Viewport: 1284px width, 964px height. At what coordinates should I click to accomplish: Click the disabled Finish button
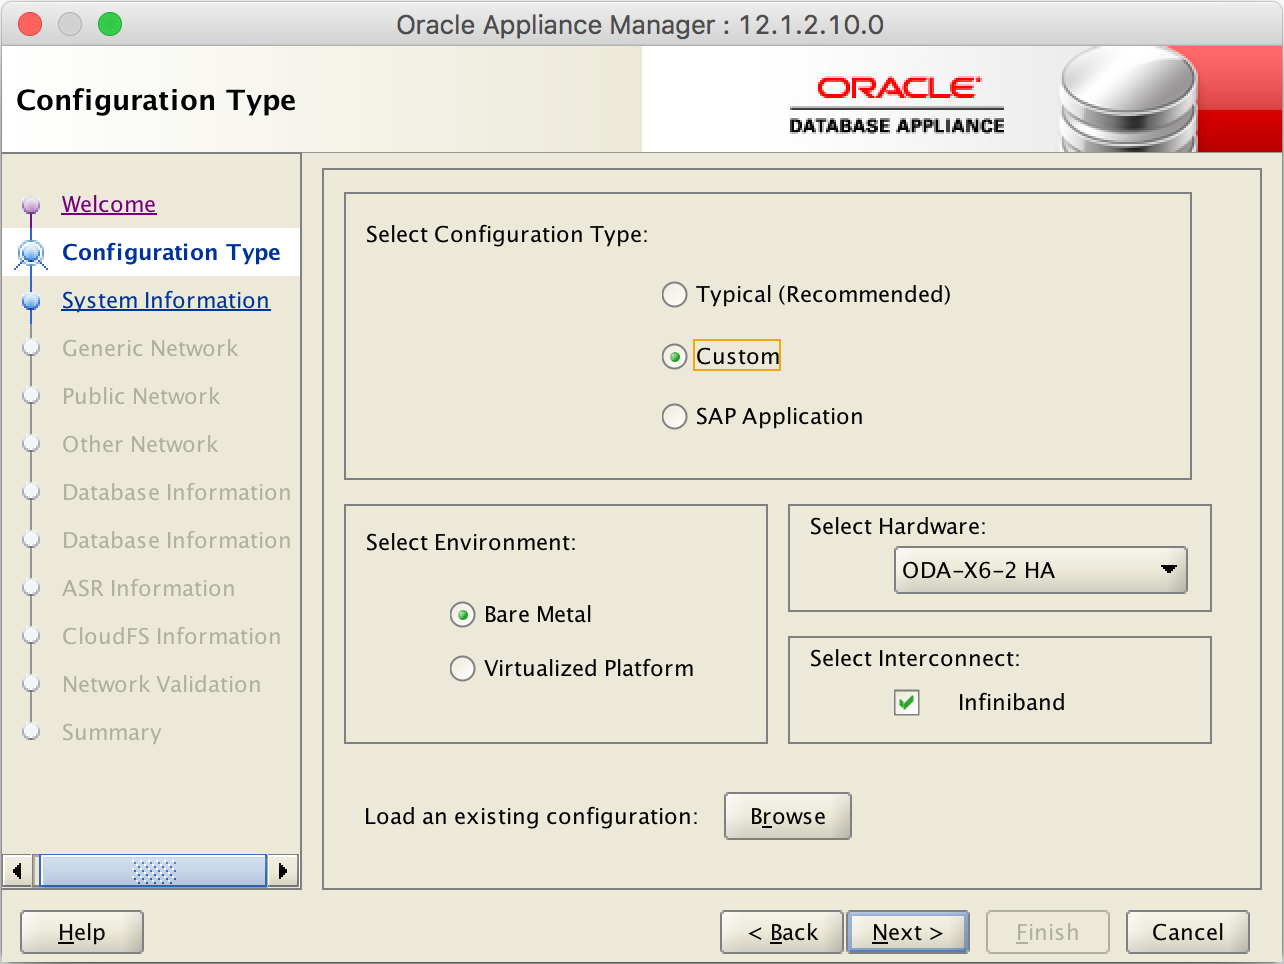coord(1048,932)
